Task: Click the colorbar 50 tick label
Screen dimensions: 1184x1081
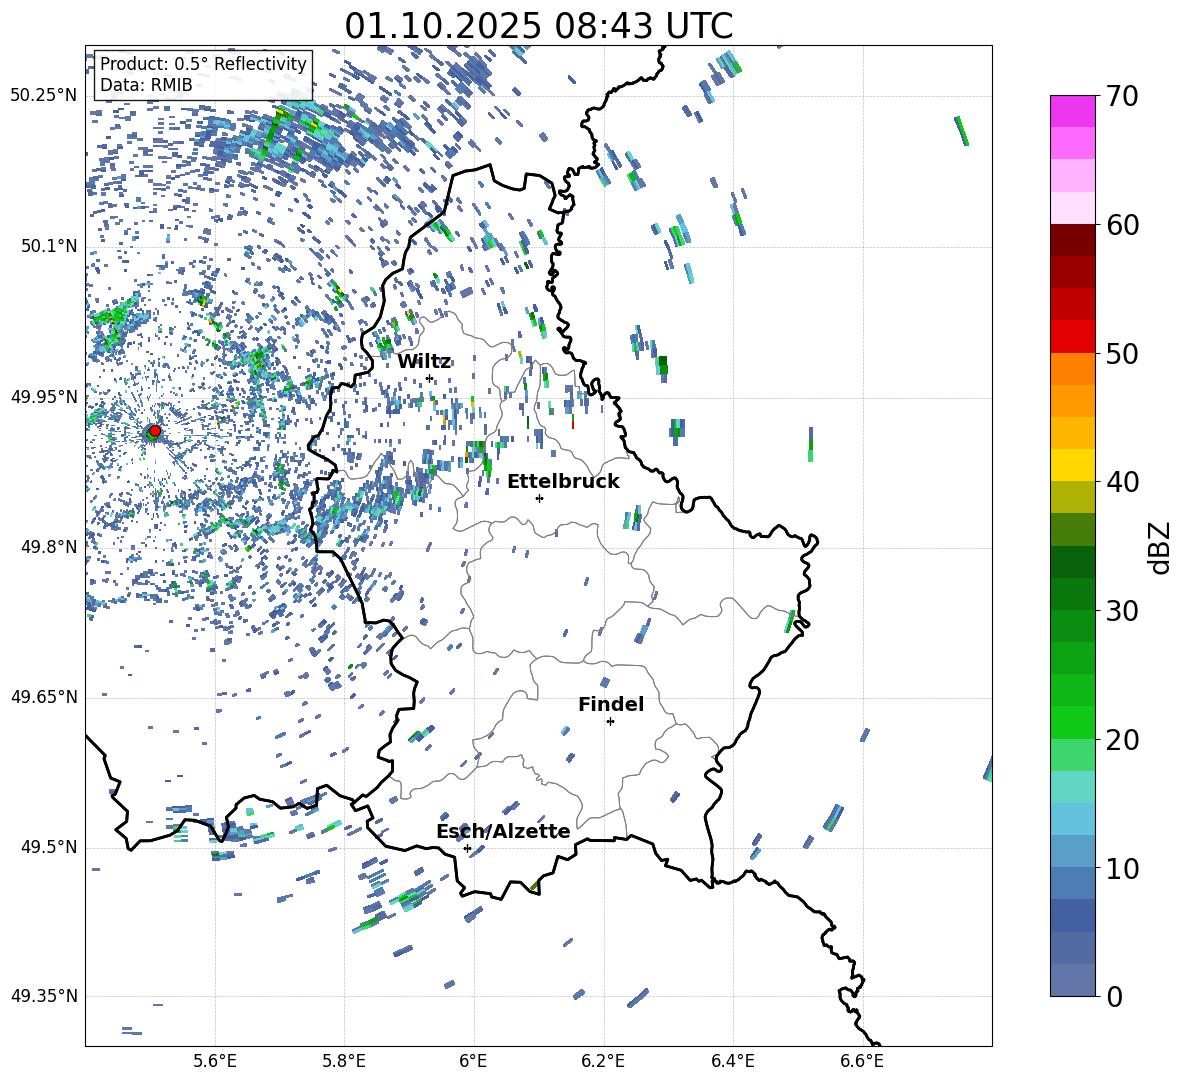Action: click(x=1122, y=353)
